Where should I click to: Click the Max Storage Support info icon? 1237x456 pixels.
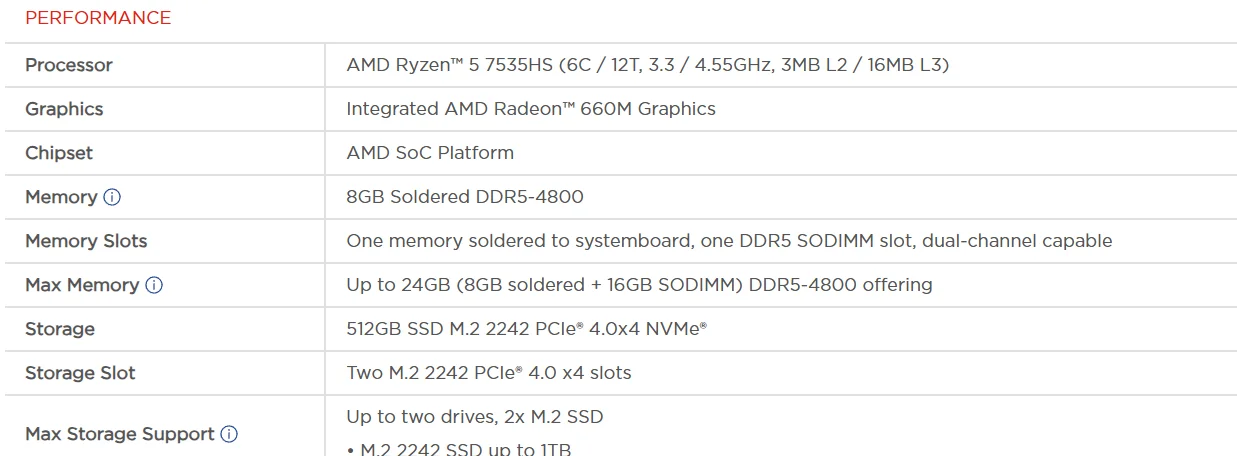point(229,434)
